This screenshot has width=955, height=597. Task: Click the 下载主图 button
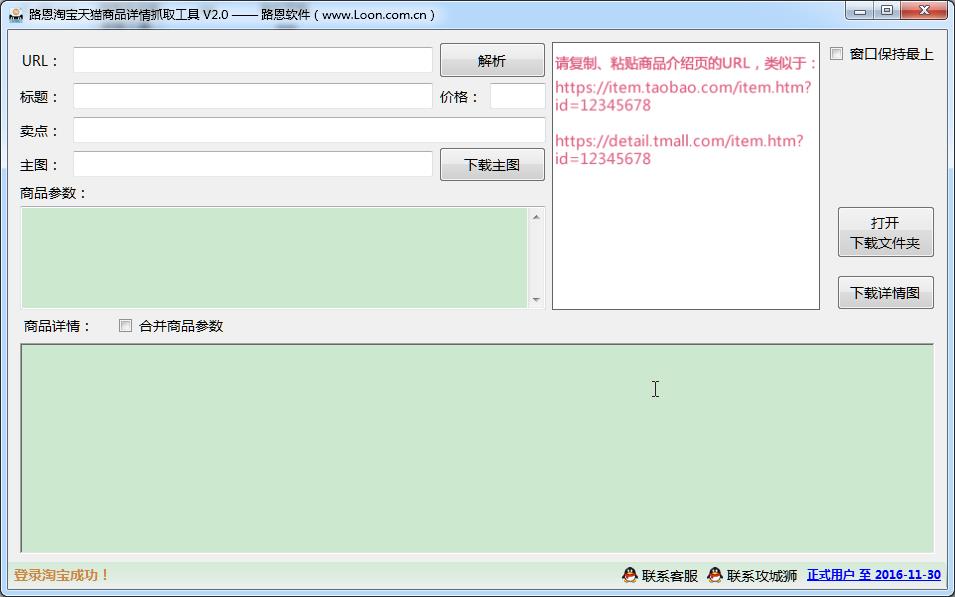[x=492, y=165]
